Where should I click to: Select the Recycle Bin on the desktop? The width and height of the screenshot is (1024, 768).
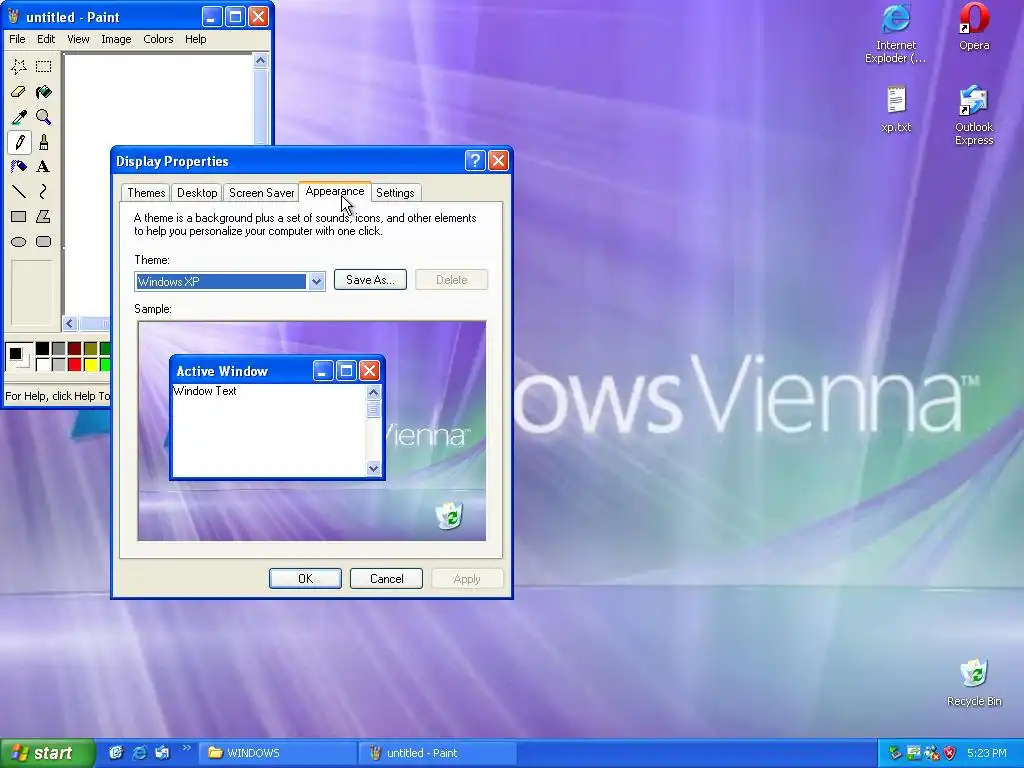click(974, 683)
